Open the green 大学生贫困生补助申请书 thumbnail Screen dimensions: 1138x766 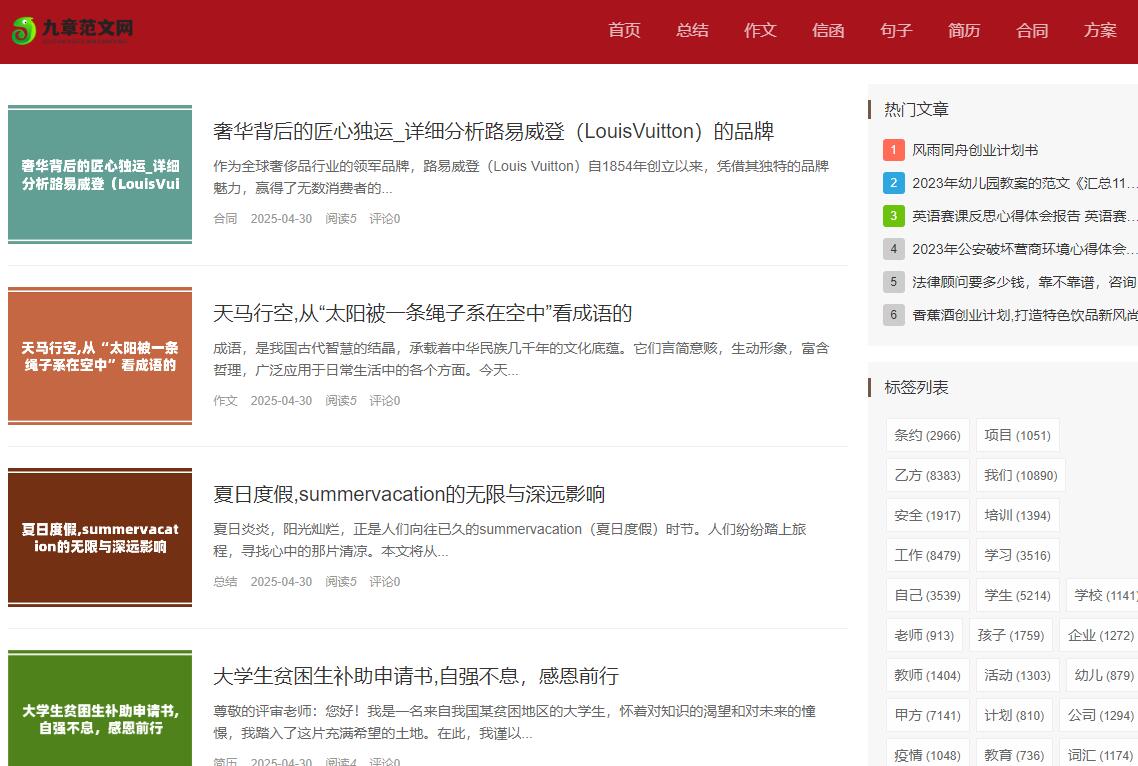(x=100, y=708)
